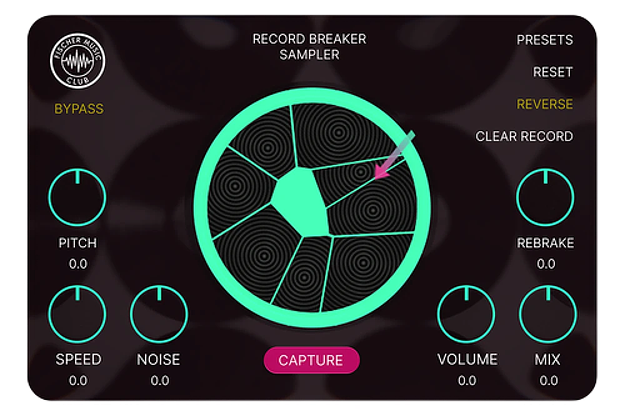Click the REBRAKE knob
This screenshot has width=625, height=416.
(545, 197)
